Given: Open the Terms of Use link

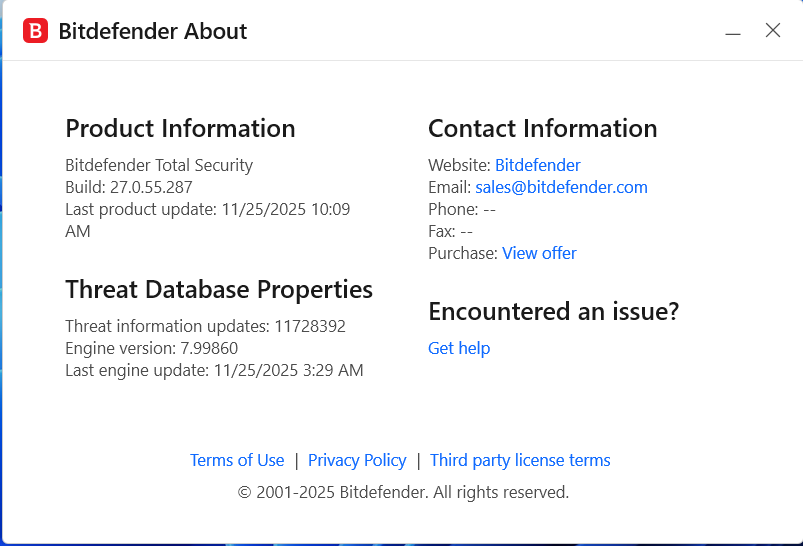Looking at the screenshot, I should pos(237,460).
